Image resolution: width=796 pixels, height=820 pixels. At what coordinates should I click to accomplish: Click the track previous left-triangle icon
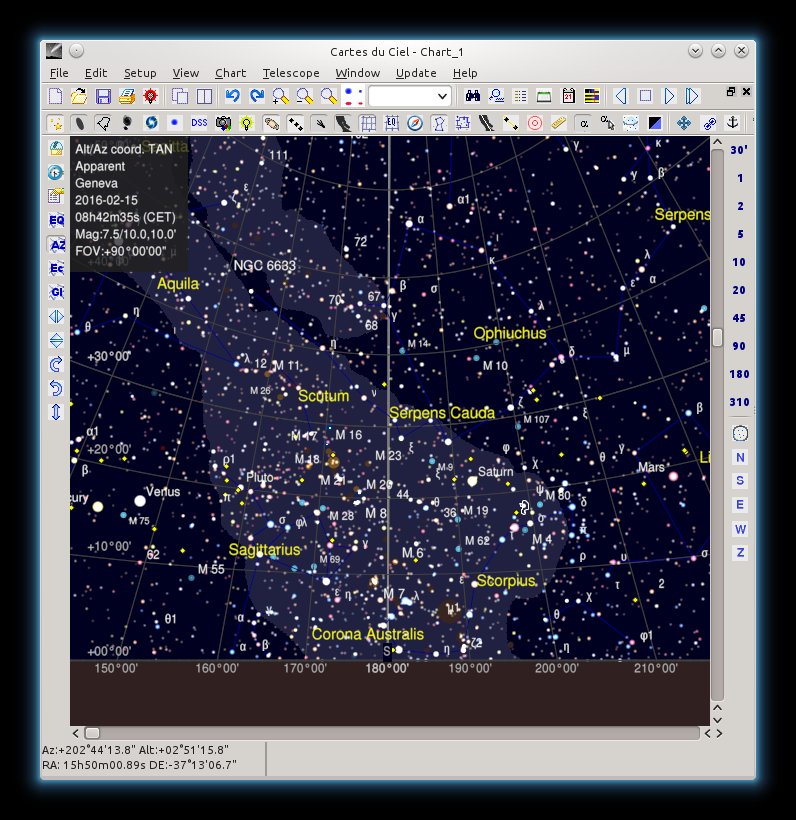(x=621, y=96)
